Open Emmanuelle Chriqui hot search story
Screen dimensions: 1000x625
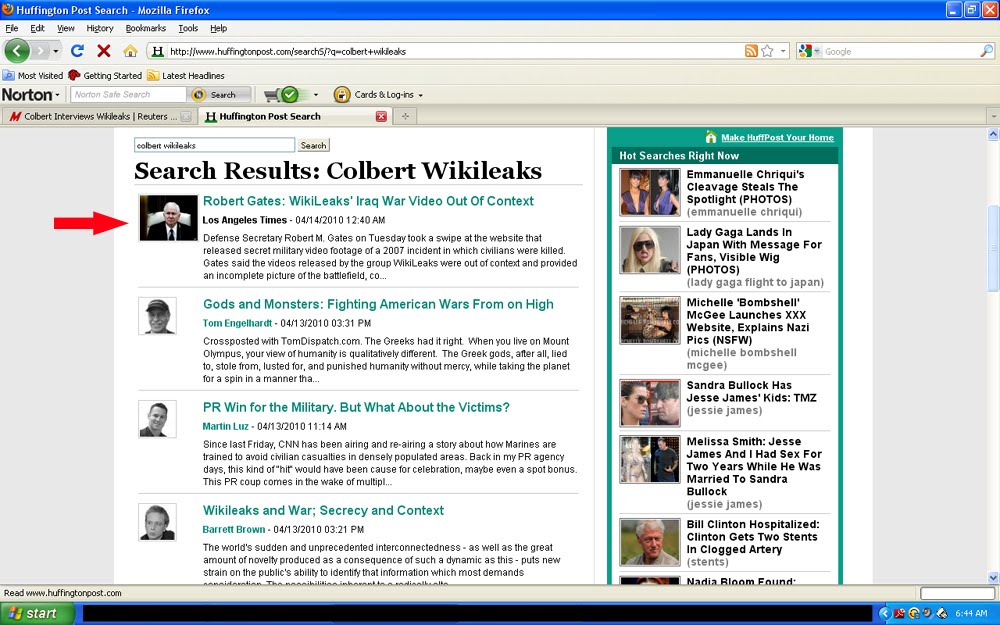pos(746,187)
